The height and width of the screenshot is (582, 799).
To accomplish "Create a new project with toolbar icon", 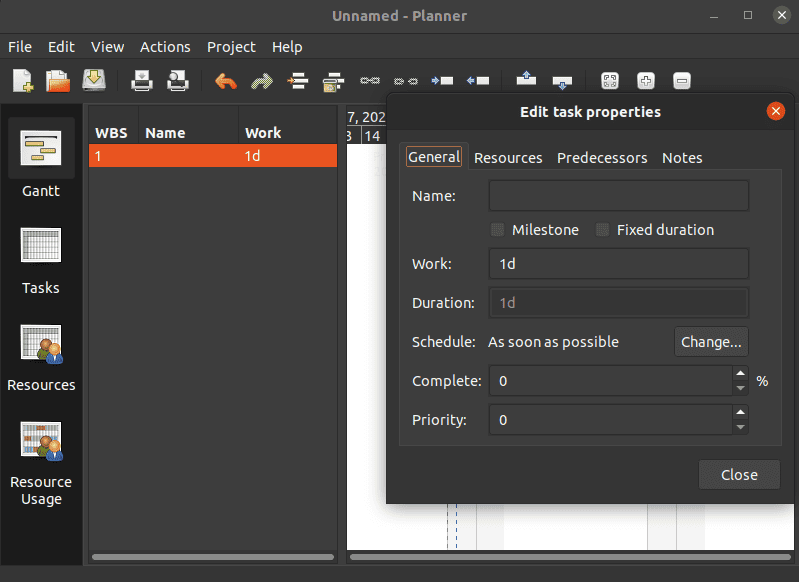I will [x=23, y=81].
